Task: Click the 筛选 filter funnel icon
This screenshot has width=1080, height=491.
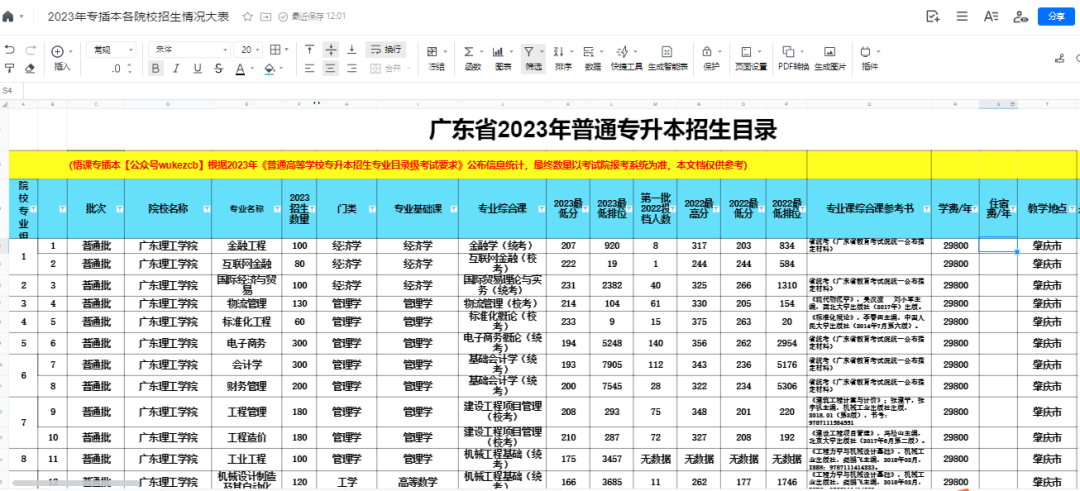Action: 528,51
